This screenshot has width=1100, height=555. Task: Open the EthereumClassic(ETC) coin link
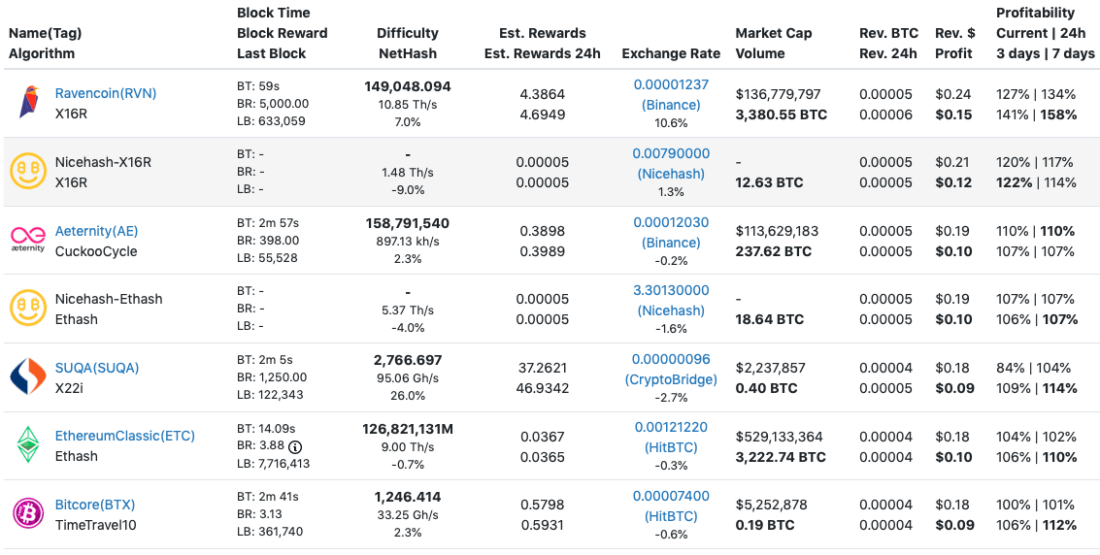click(x=125, y=436)
